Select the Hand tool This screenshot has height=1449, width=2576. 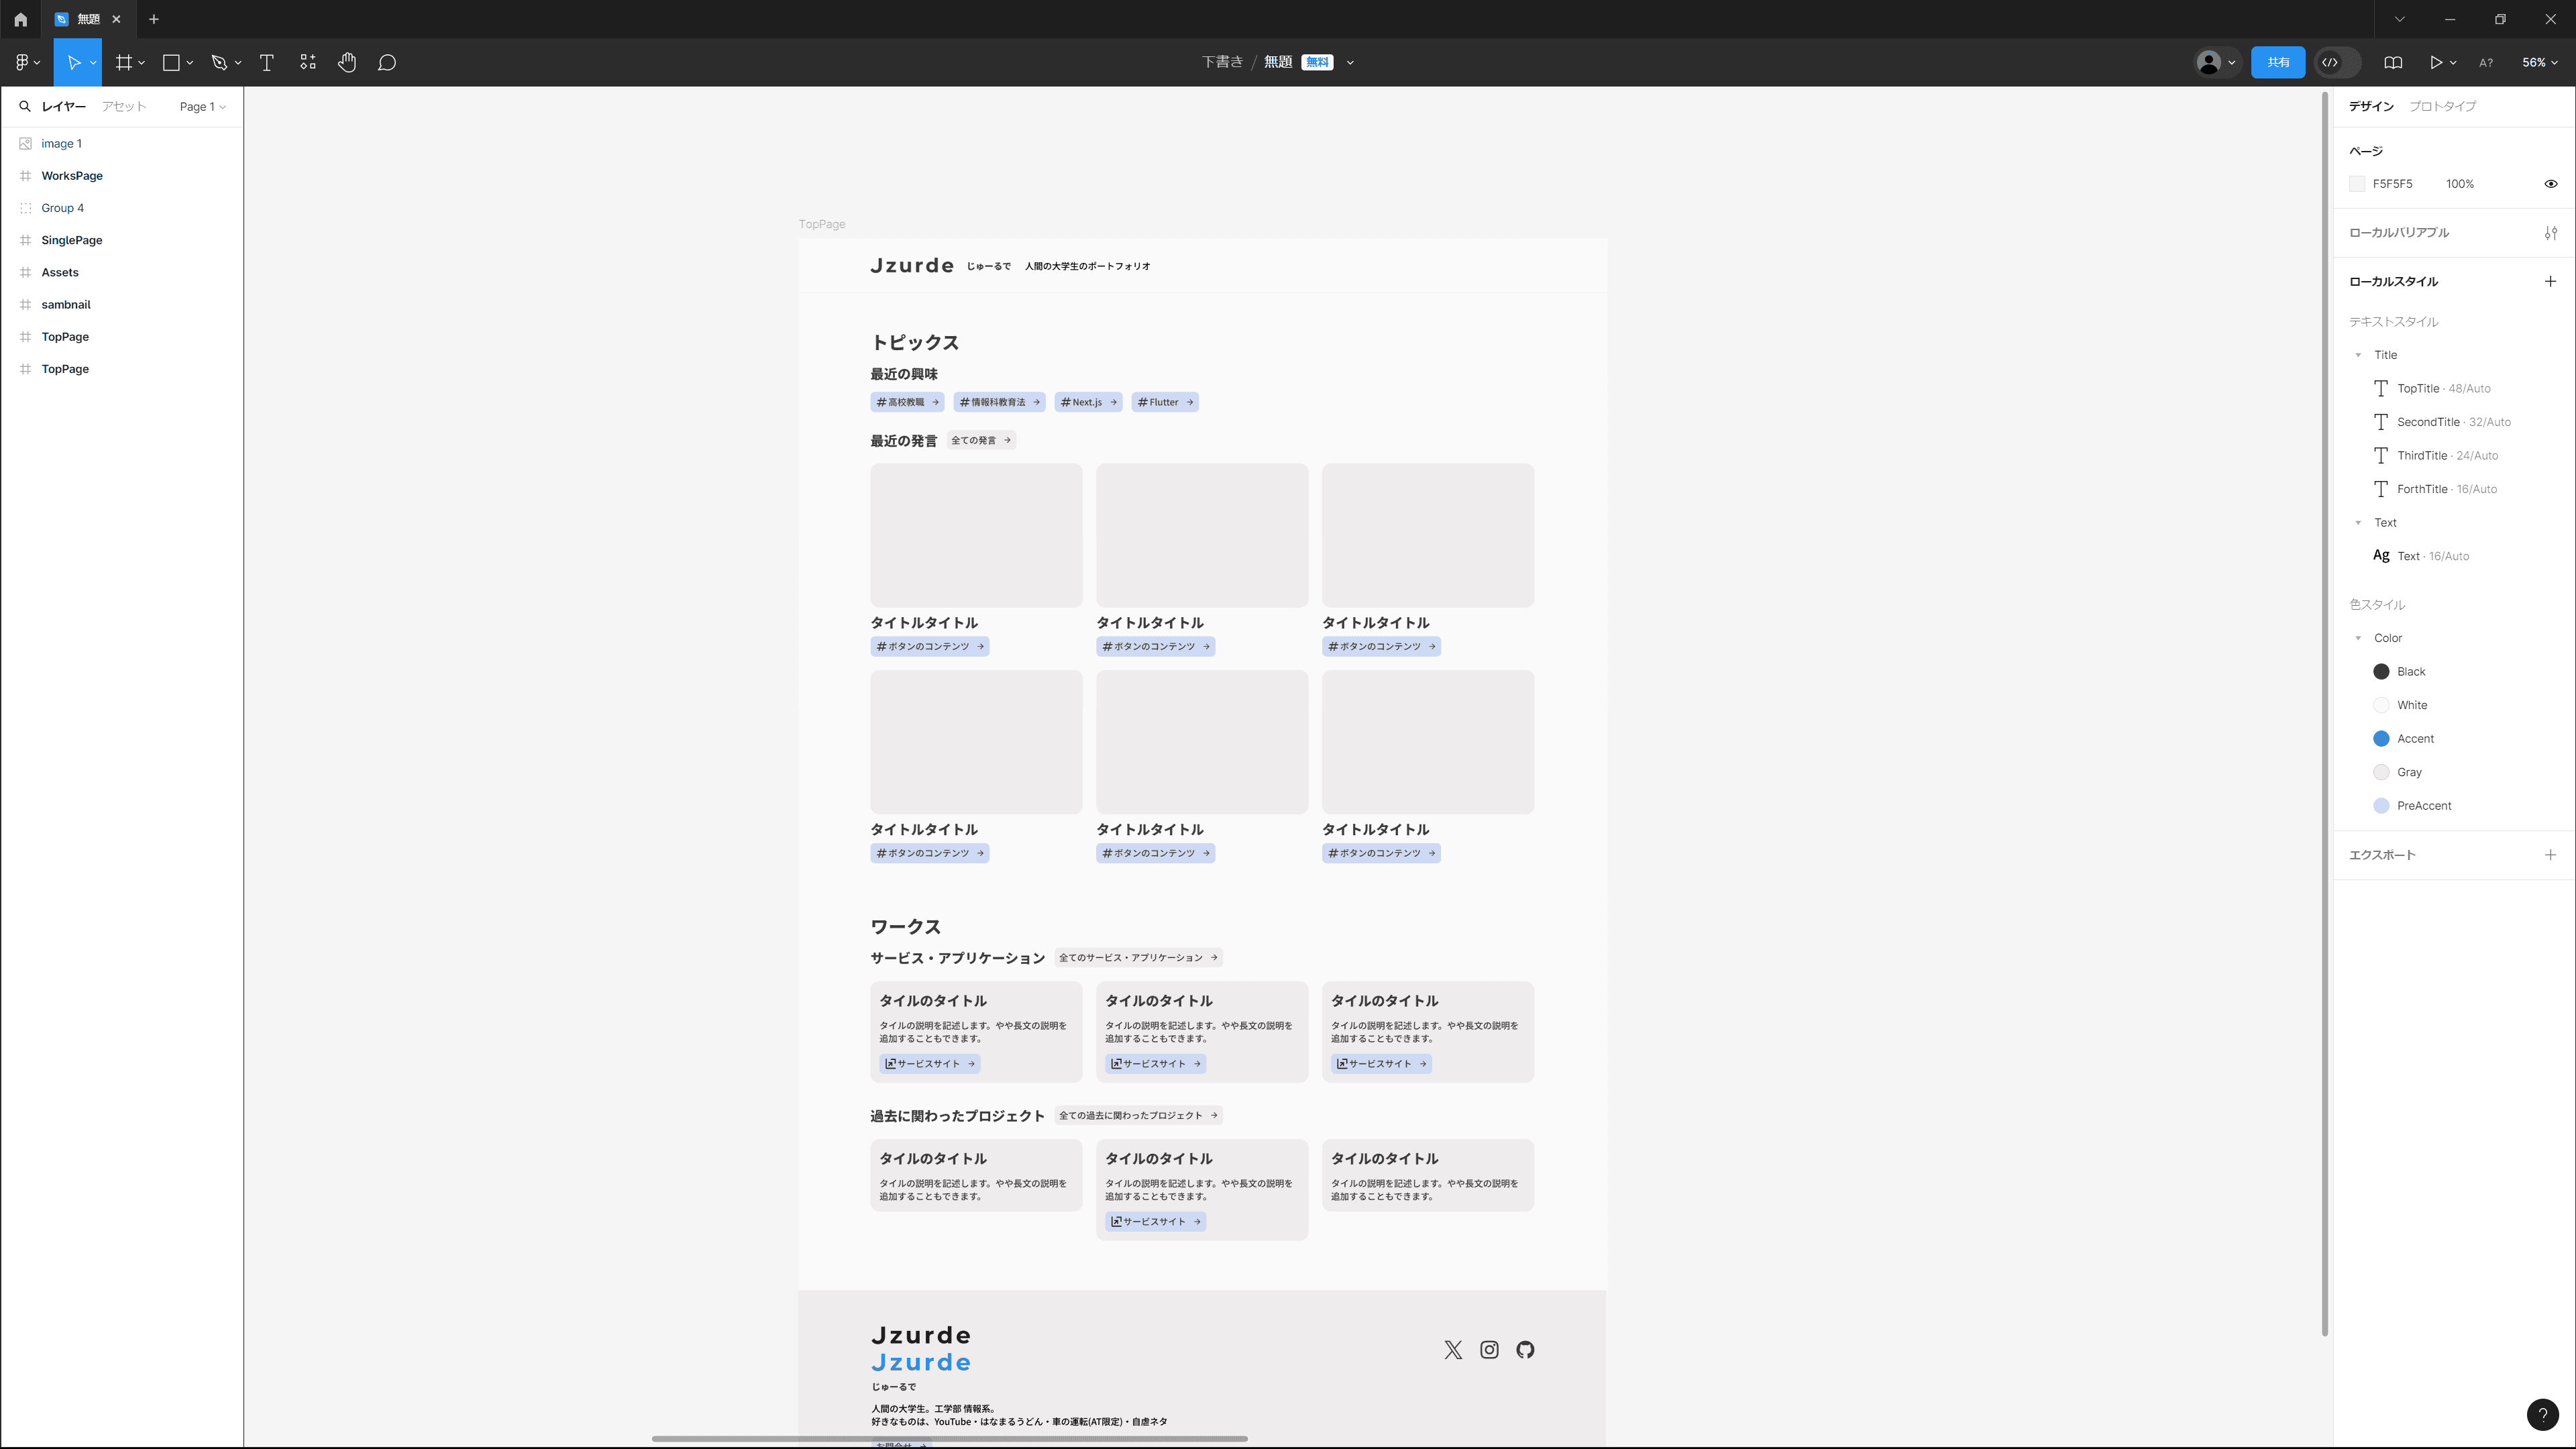347,62
